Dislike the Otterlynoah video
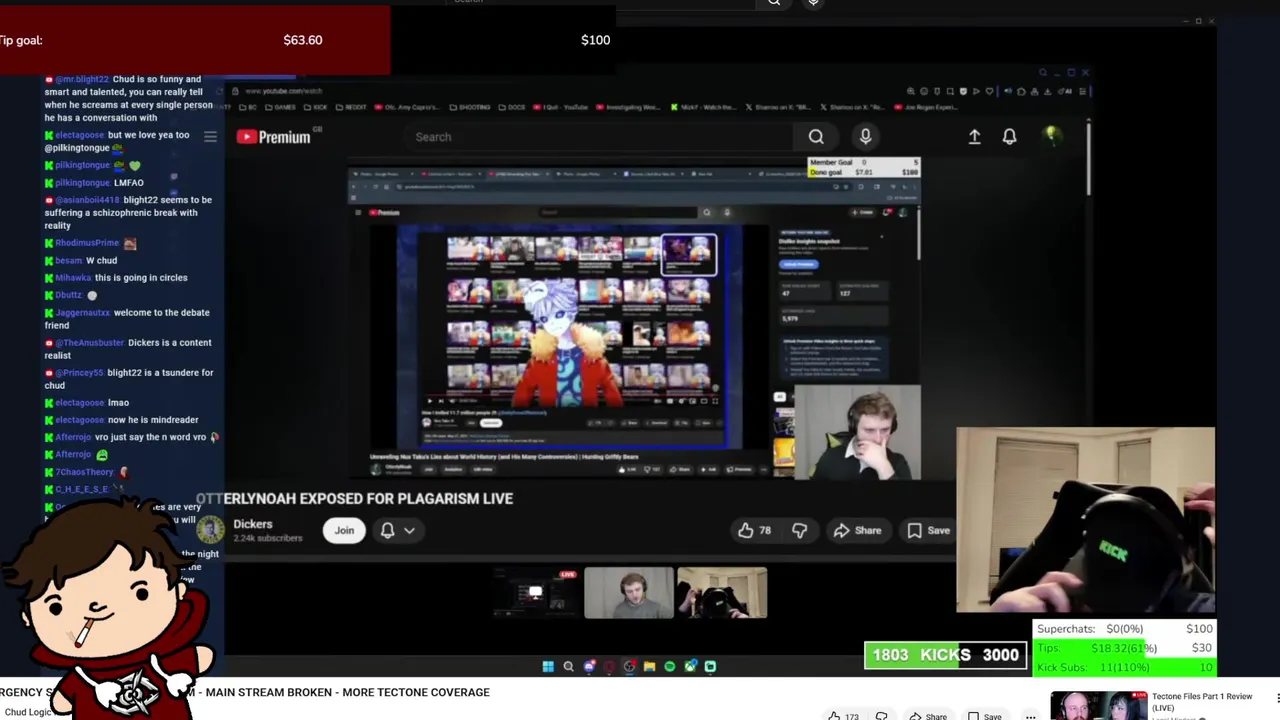This screenshot has width=1280, height=720. point(799,531)
